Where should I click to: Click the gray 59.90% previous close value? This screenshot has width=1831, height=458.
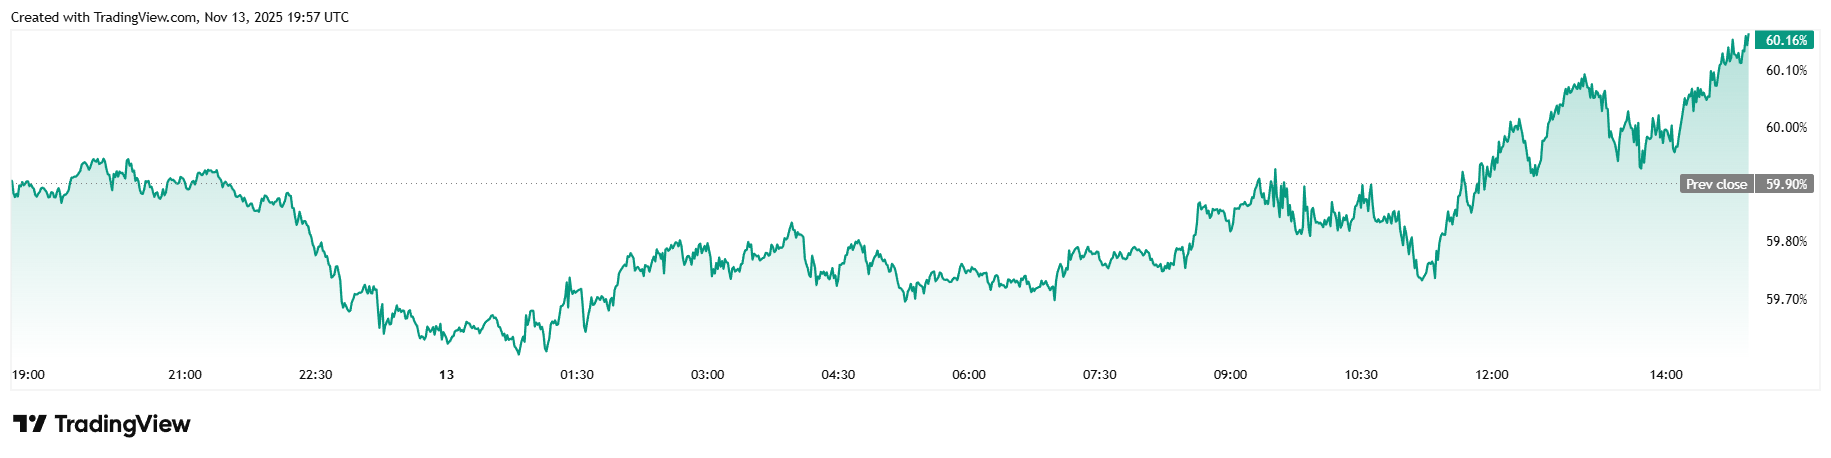pyautogui.click(x=1786, y=184)
